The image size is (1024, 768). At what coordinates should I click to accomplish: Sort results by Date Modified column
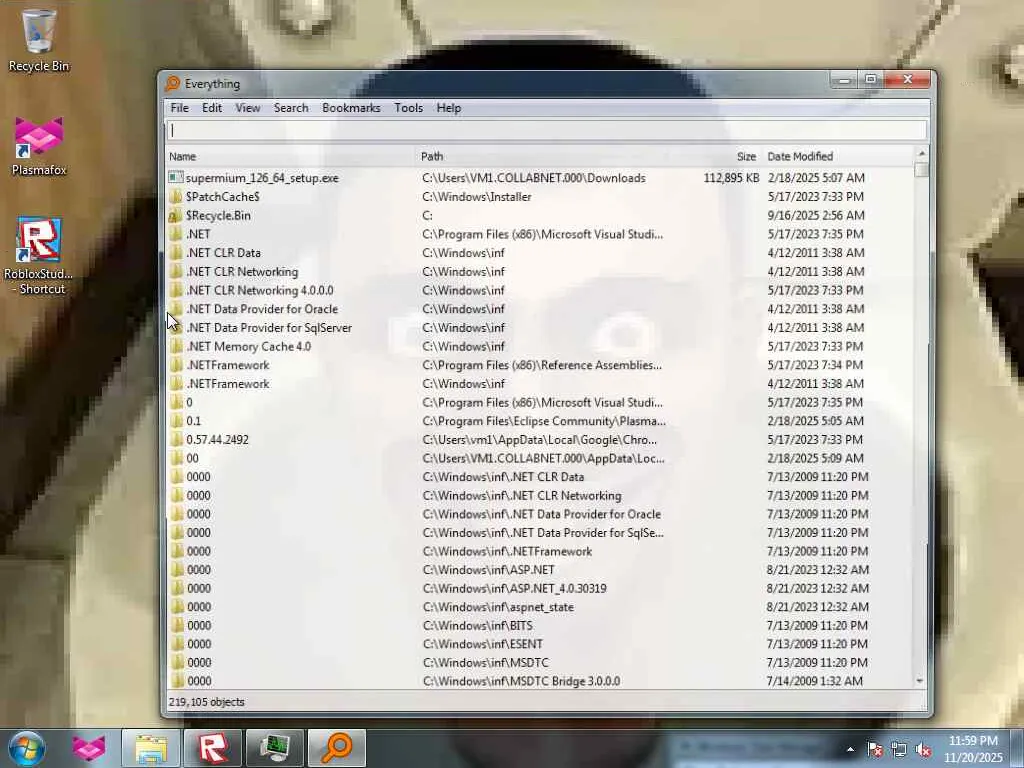tap(839, 157)
